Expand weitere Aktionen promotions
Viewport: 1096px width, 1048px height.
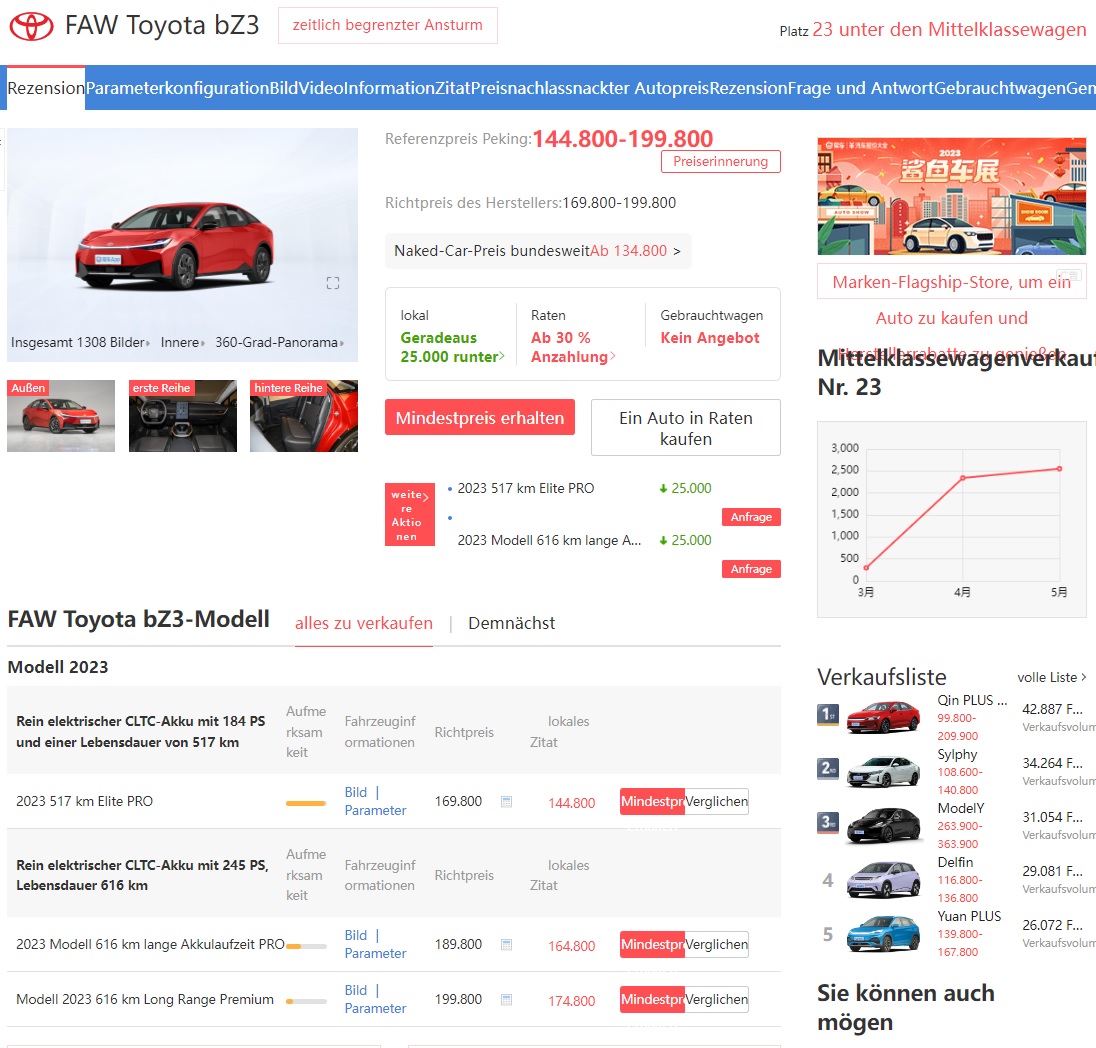[x=410, y=515]
